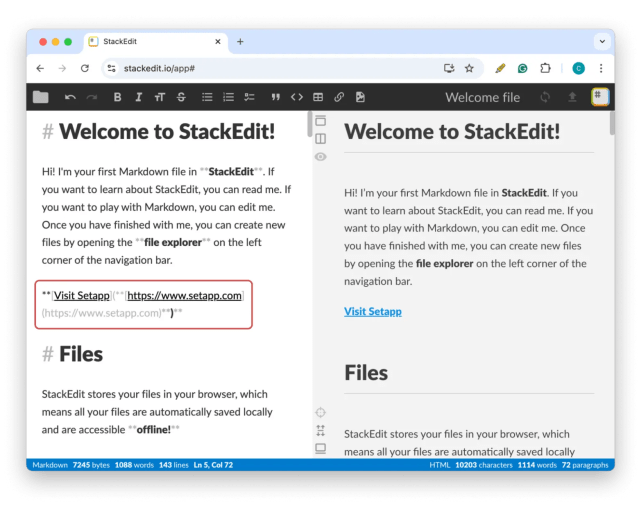Click the "Ln 5, Col 72" status entry
639x509 pixels.
213,465
